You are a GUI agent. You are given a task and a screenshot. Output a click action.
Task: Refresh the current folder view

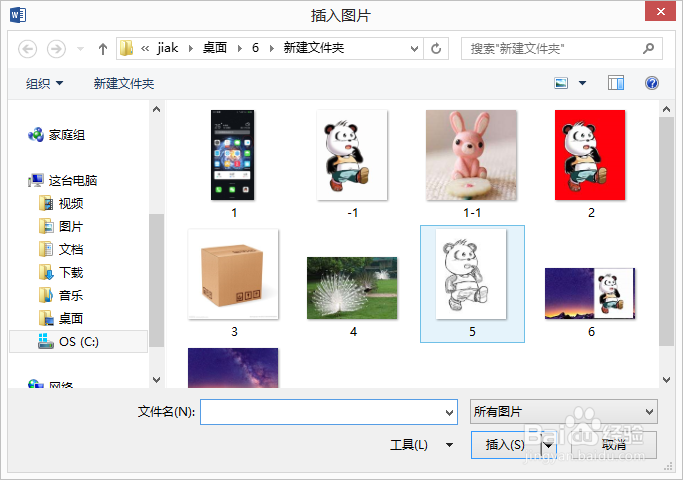pos(436,49)
